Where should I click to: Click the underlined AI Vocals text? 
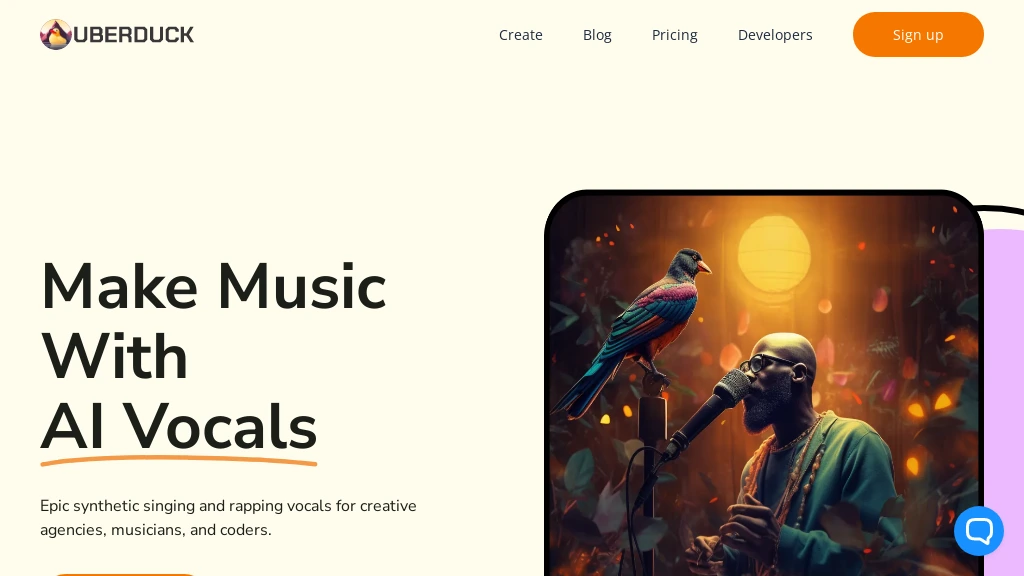point(178,427)
